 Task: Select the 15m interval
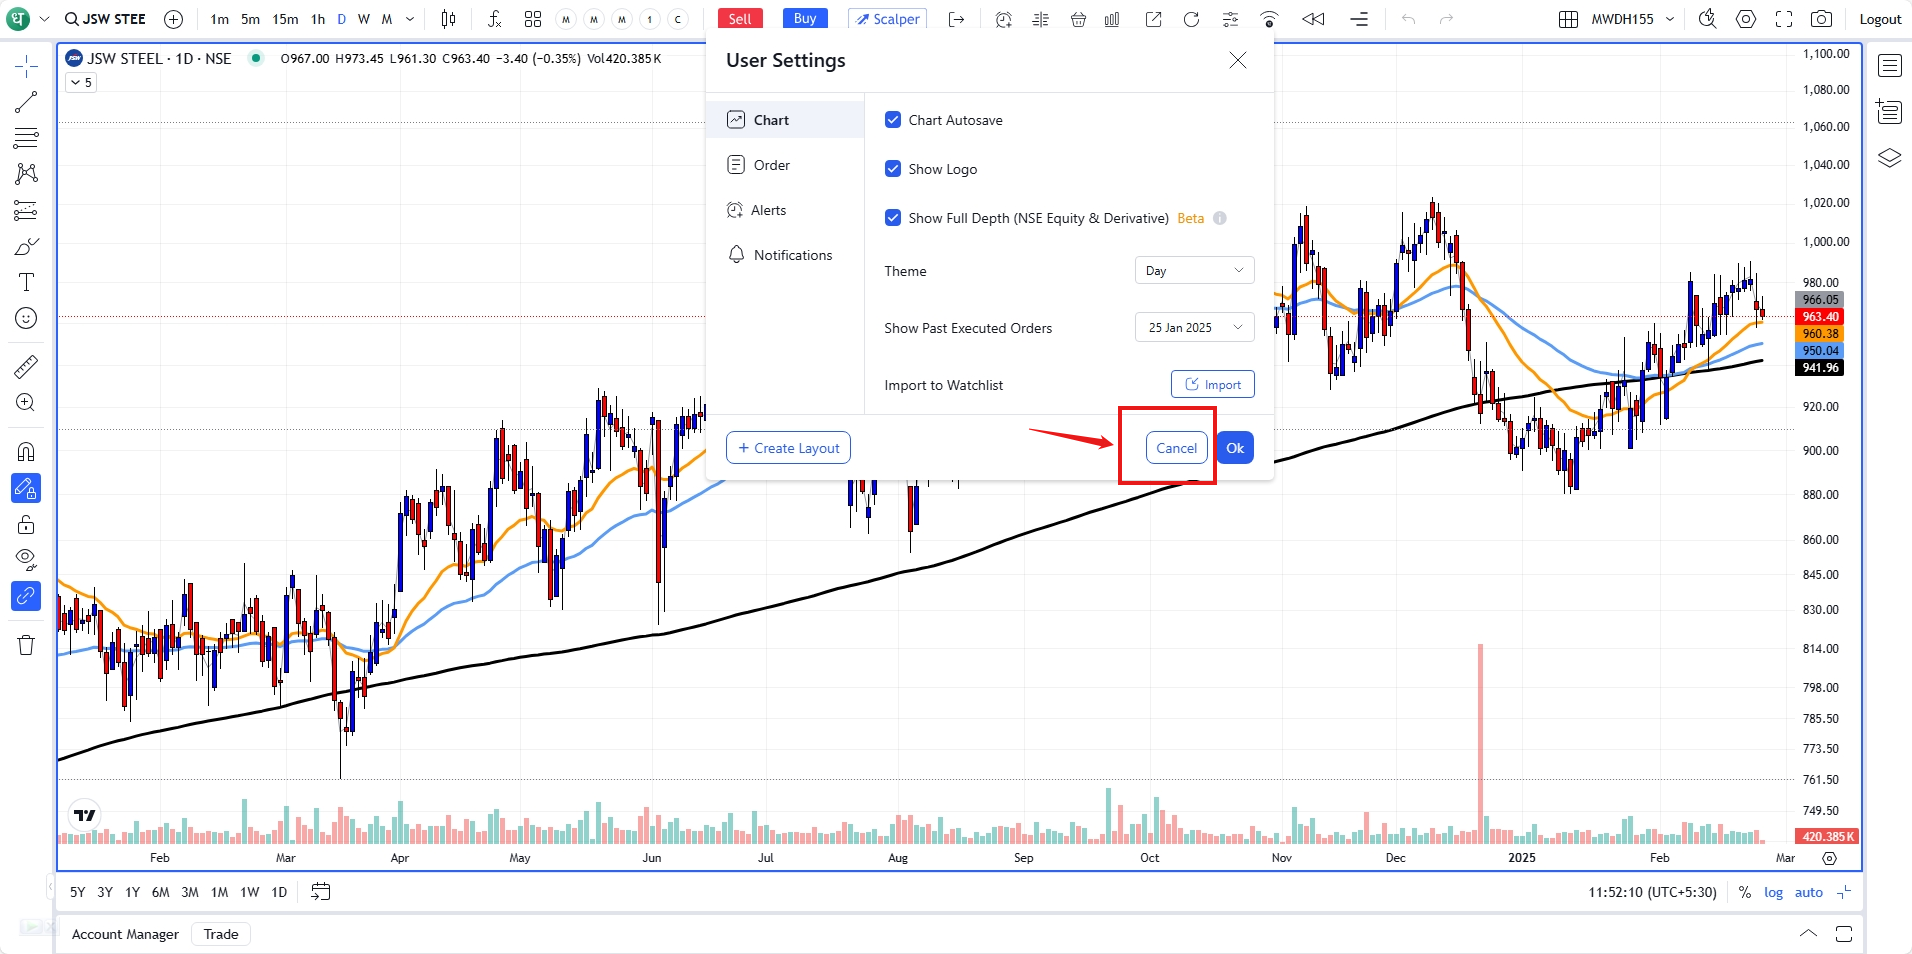click(x=285, y=19)
